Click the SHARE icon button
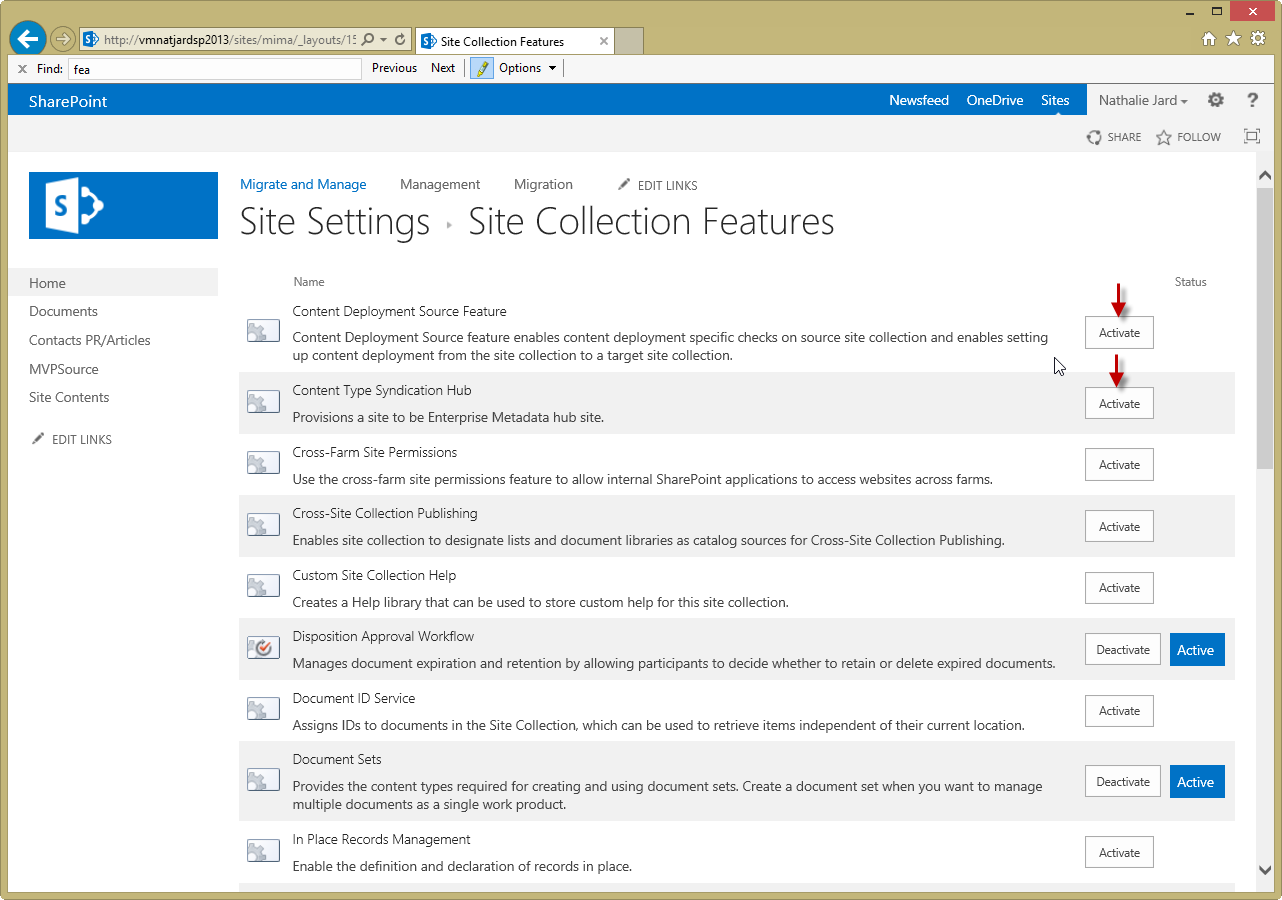The image size is (1282, 900). click(x=1114, y=137)
